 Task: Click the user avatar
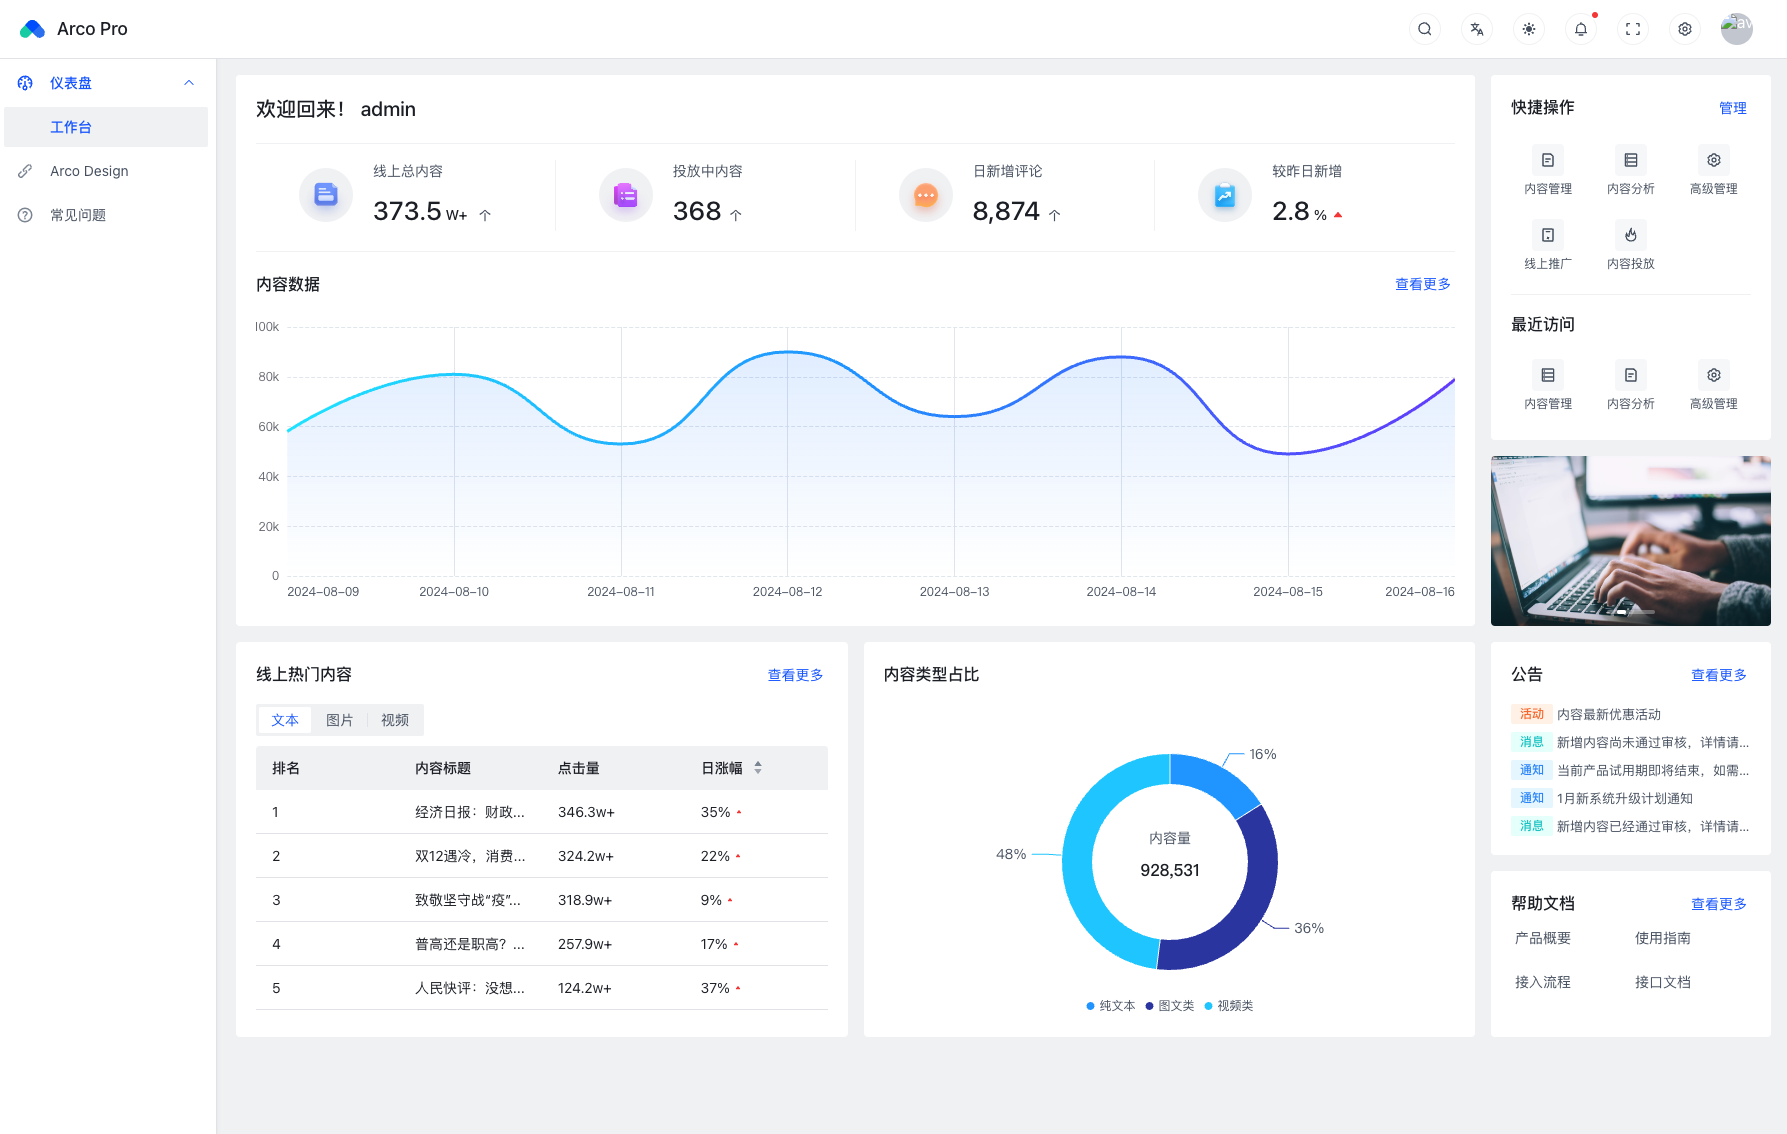click(1737, 29)
